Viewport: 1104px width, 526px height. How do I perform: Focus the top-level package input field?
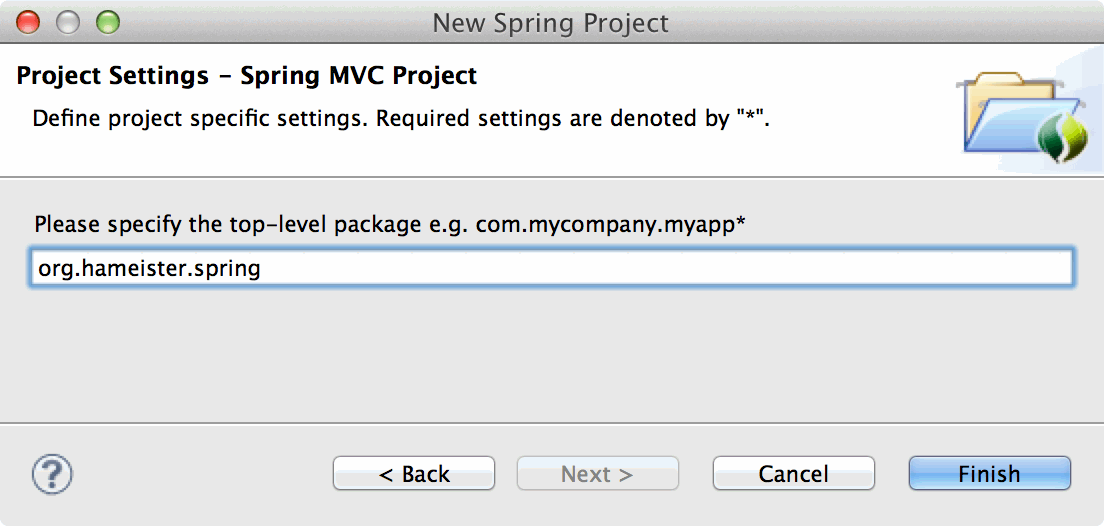700,268
